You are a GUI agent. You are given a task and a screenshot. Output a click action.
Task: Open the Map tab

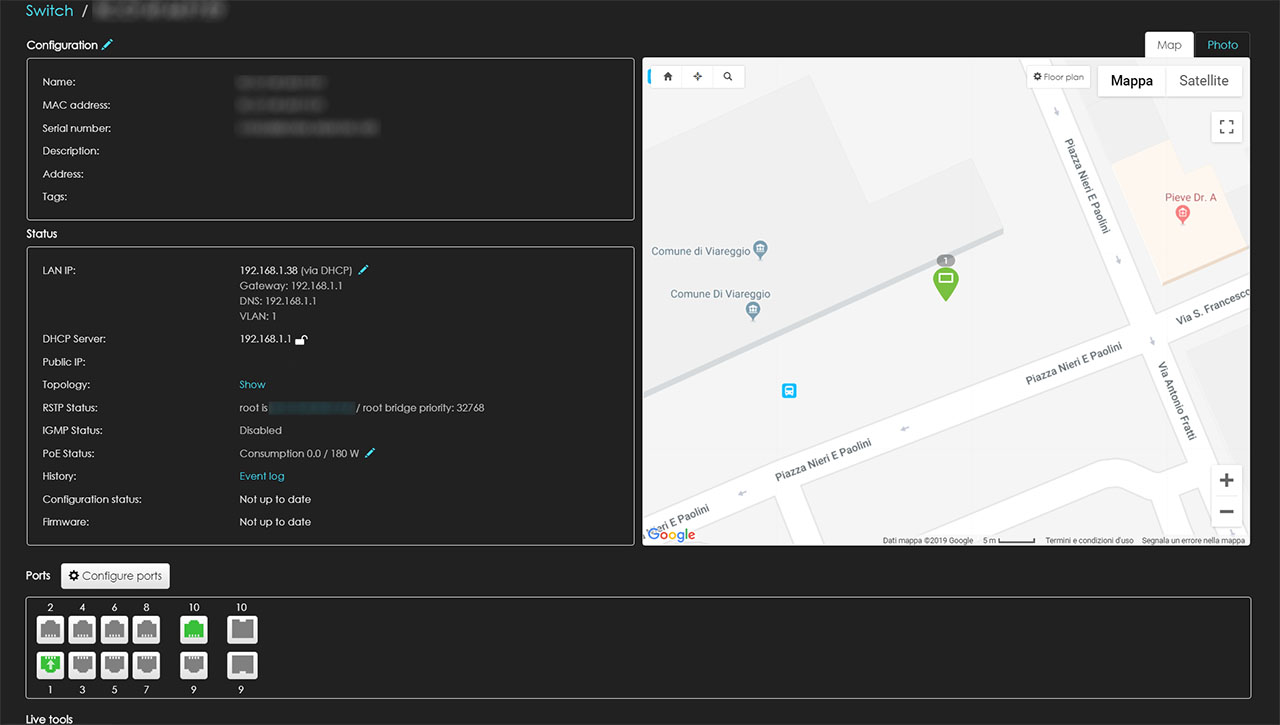pos(1169,45)
